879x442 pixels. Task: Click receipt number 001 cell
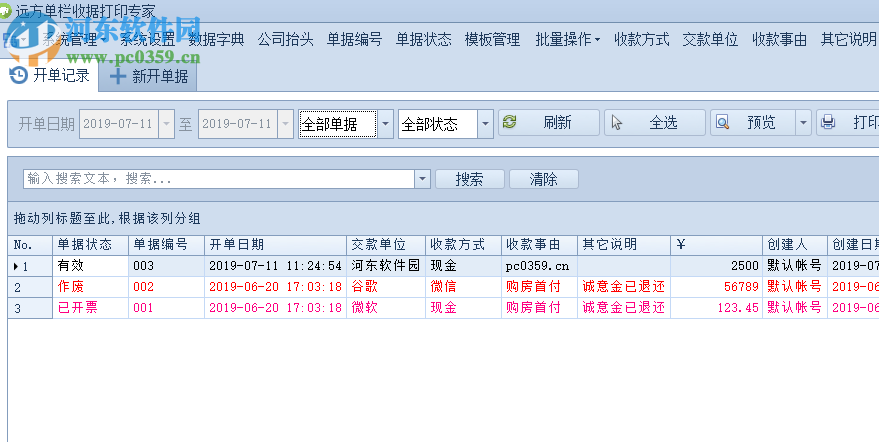pos(166,307)
